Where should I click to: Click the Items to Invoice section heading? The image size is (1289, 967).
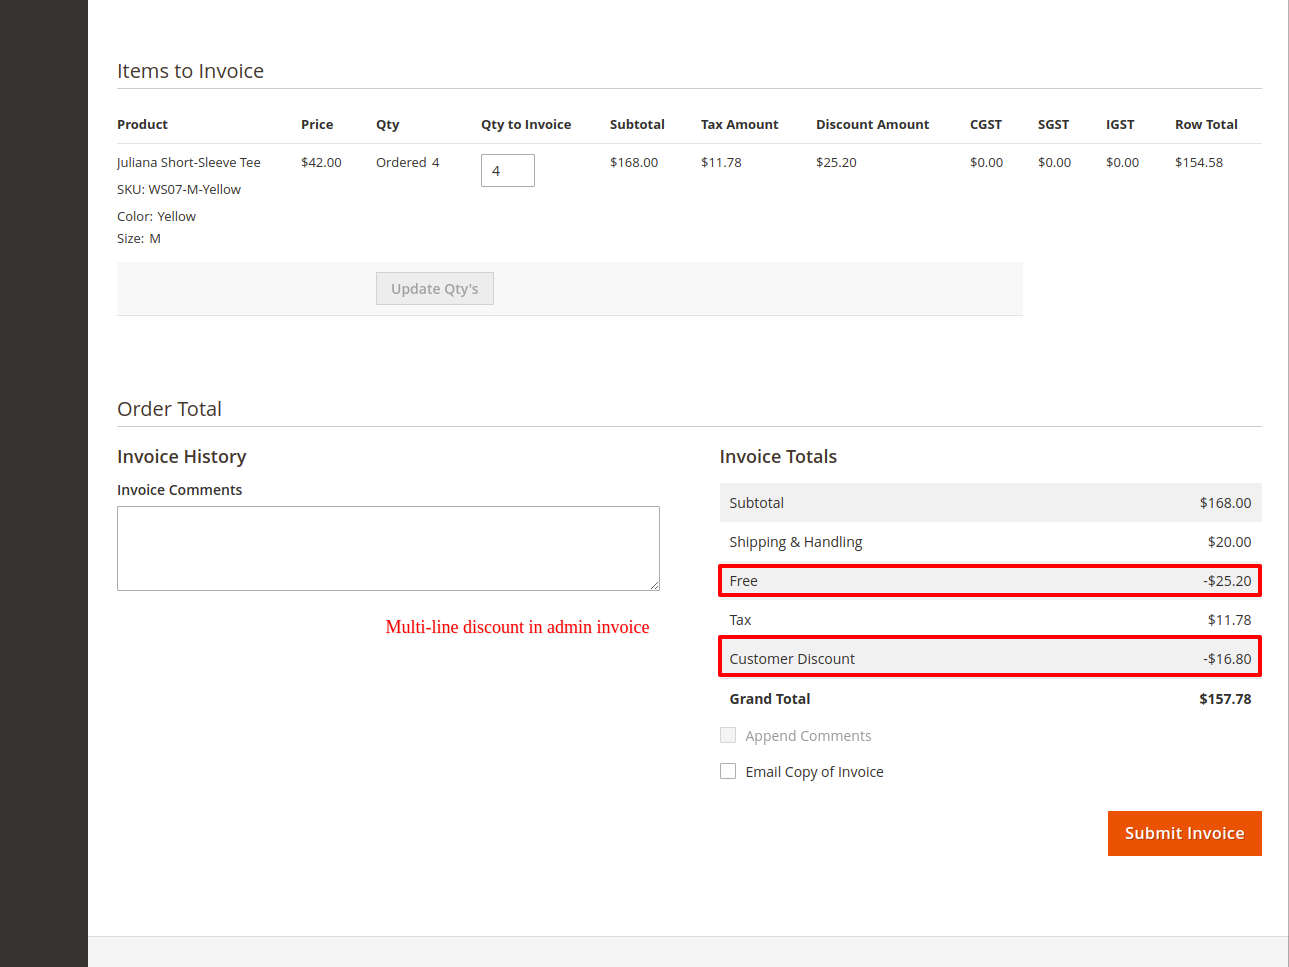[190, 71]
